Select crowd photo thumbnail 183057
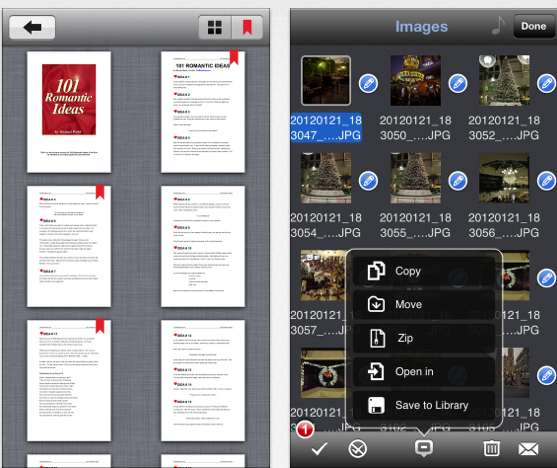 [x=323, y=275]
